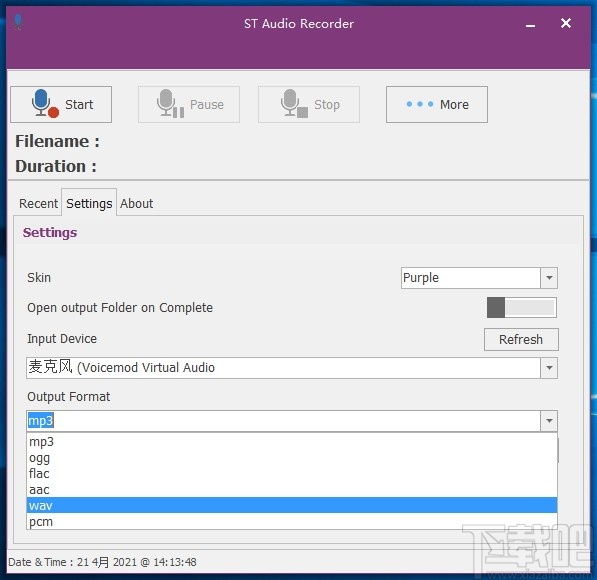Refresh the input device list
This screenshot has height=580, width=597.
pyautogui.click(x=521, y=339)
